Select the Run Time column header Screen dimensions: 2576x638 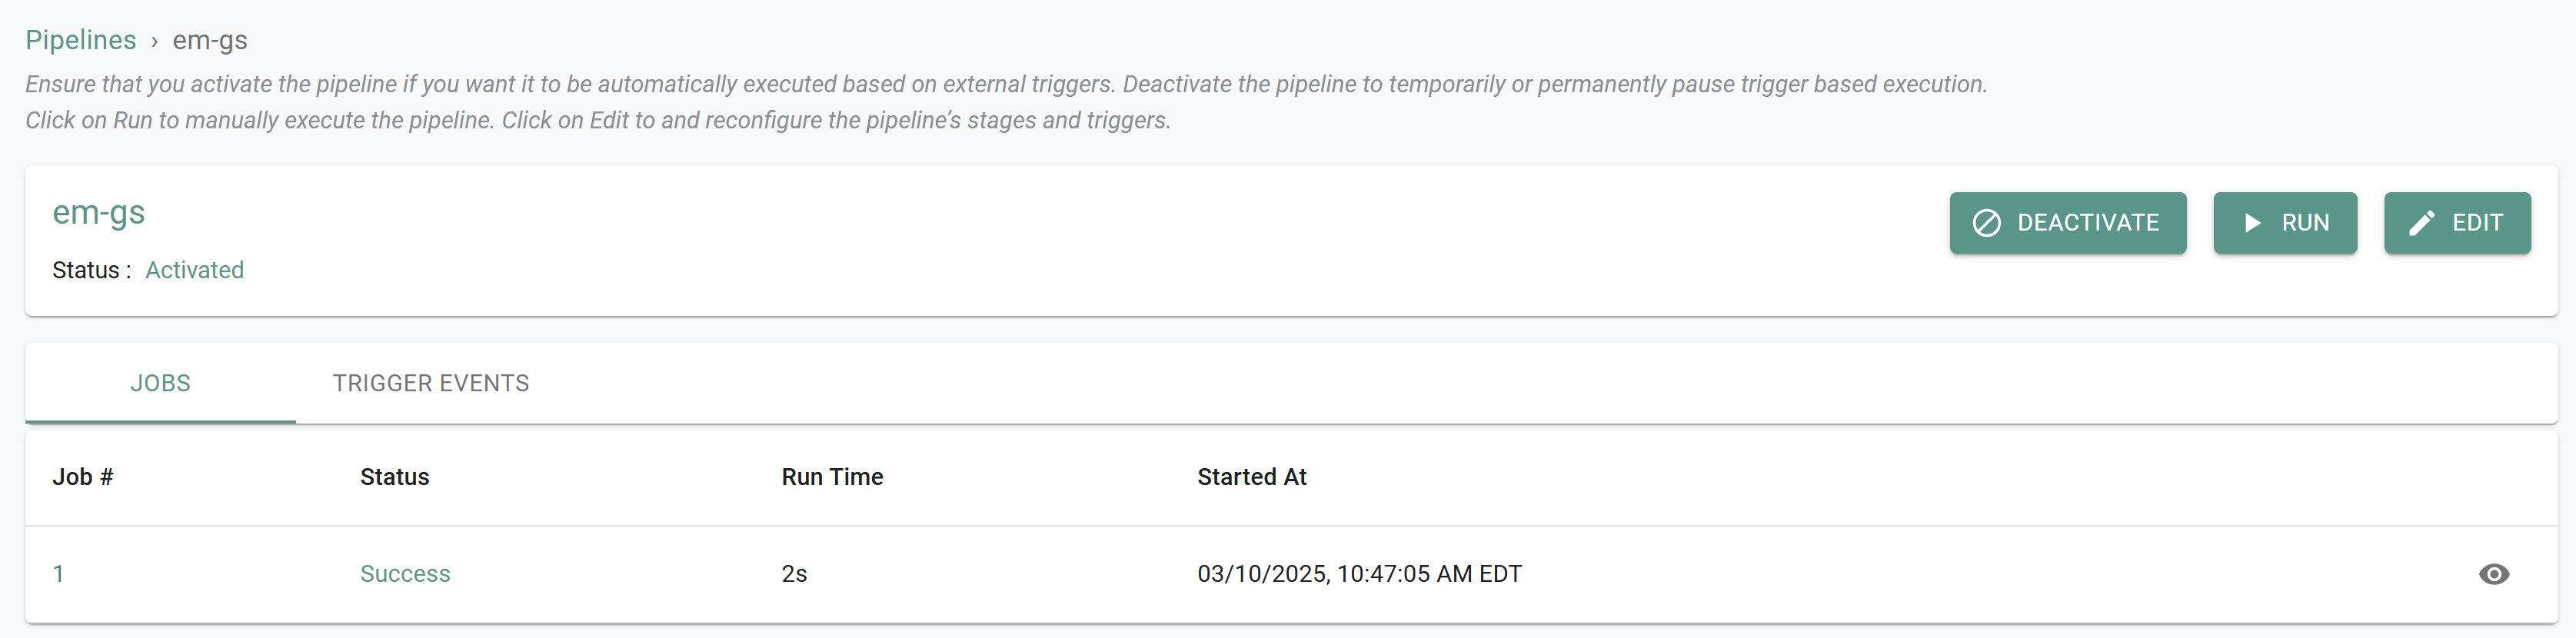(832, 477)
